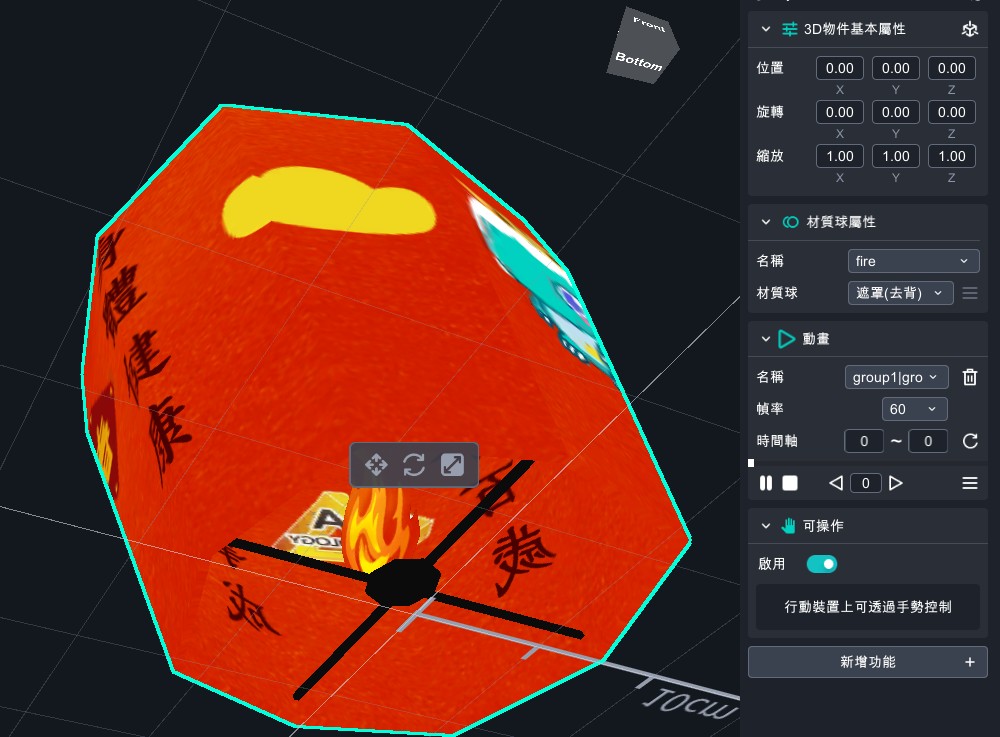Open the animation playback options menu
The height and width of the screenshot is (737, 1000).
pyautogui.click(x=969, y=483)
